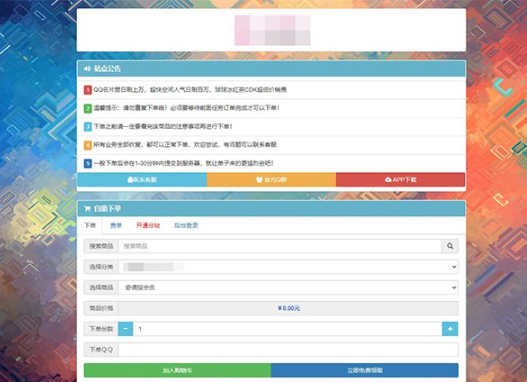Open the 选择商品 product dropdown
This screenshot has height=382, width=527.
point(288,288)
